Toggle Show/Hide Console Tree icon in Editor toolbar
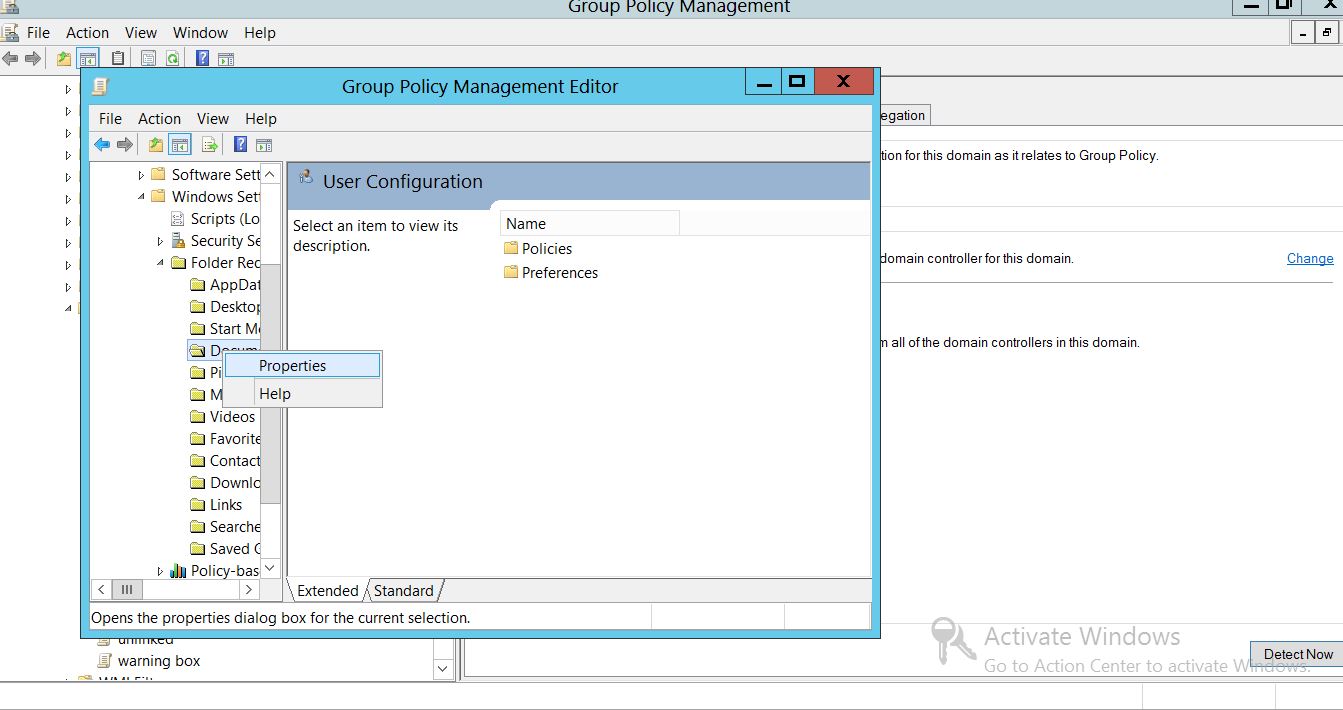Screen dimensions: 1343x710 pos(180,145)
